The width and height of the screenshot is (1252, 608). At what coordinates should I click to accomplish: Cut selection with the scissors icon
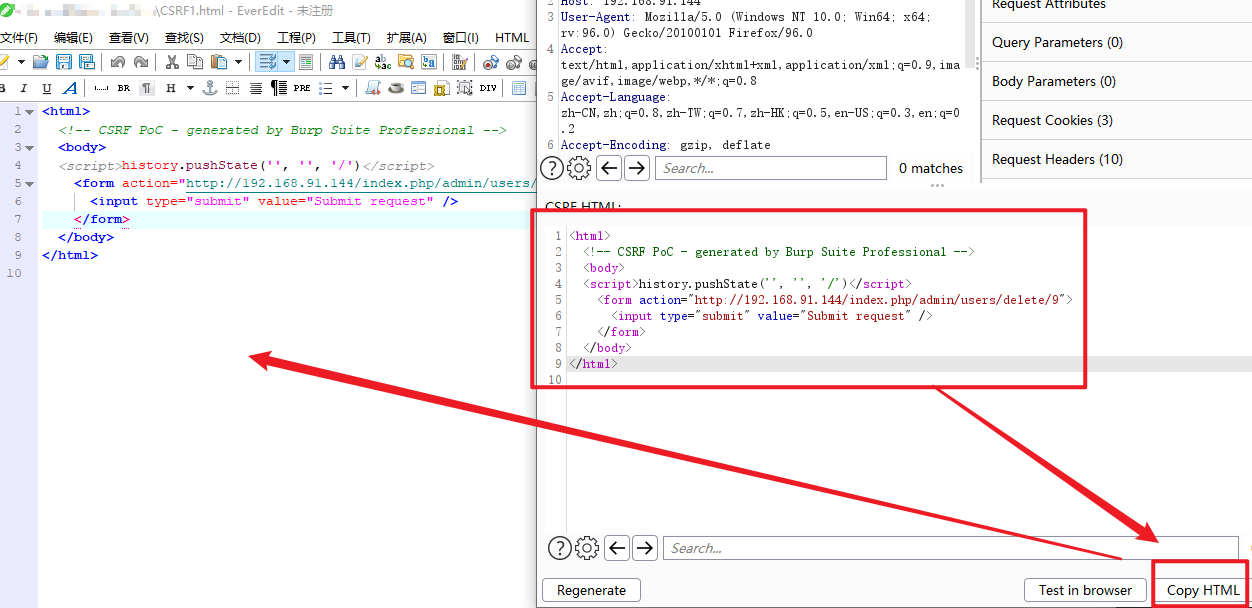pyautogui.click(x=172, y=62)
